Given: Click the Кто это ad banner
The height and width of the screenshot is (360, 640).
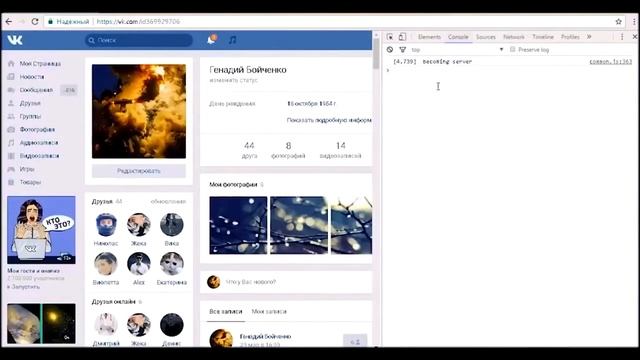Looking at the screenshot, I should pyautogui.click(x=41, y=230).
